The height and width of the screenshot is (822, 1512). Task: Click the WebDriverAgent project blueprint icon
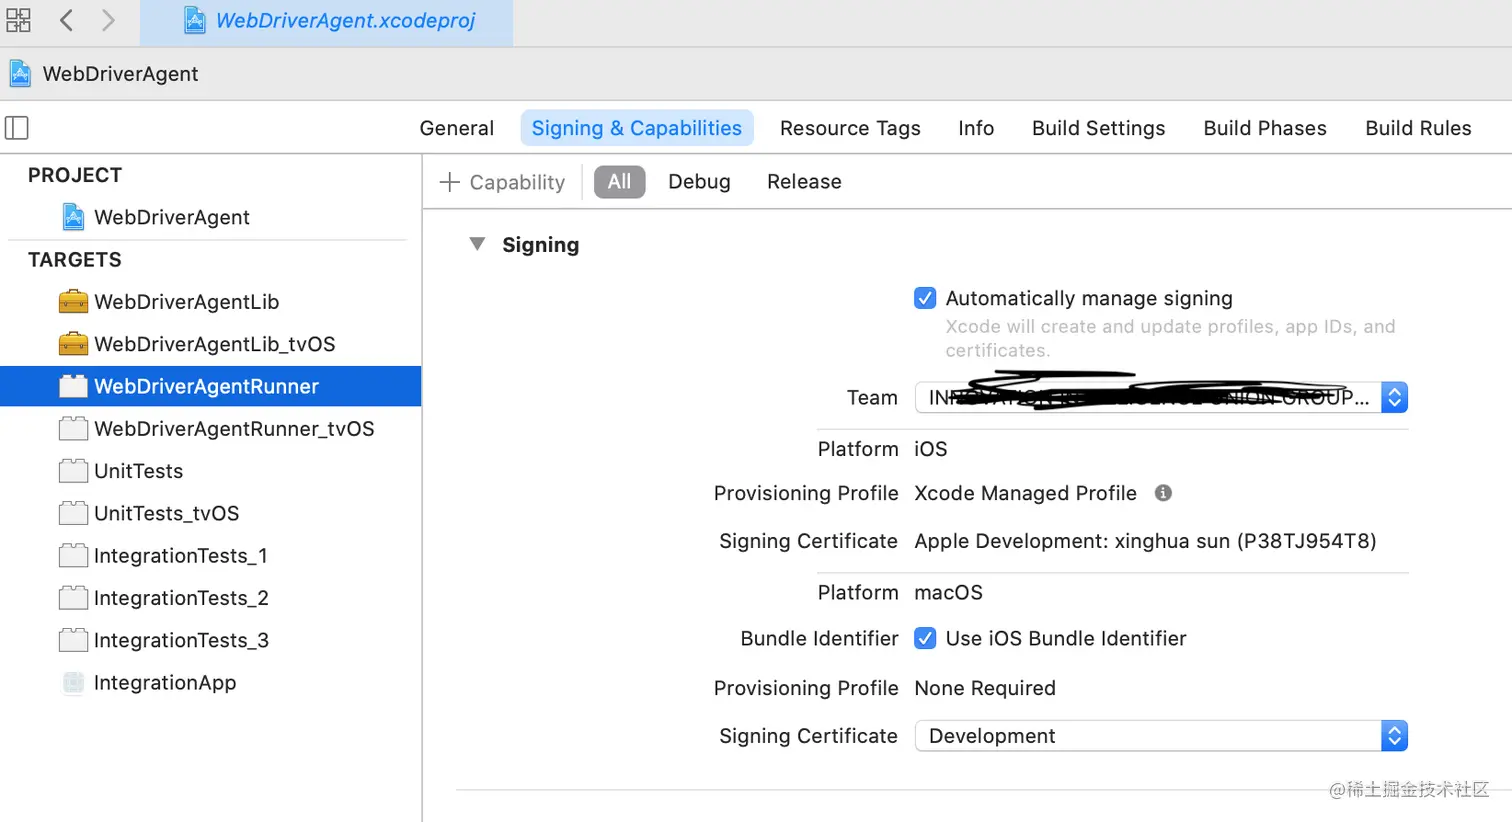point(73,217)
